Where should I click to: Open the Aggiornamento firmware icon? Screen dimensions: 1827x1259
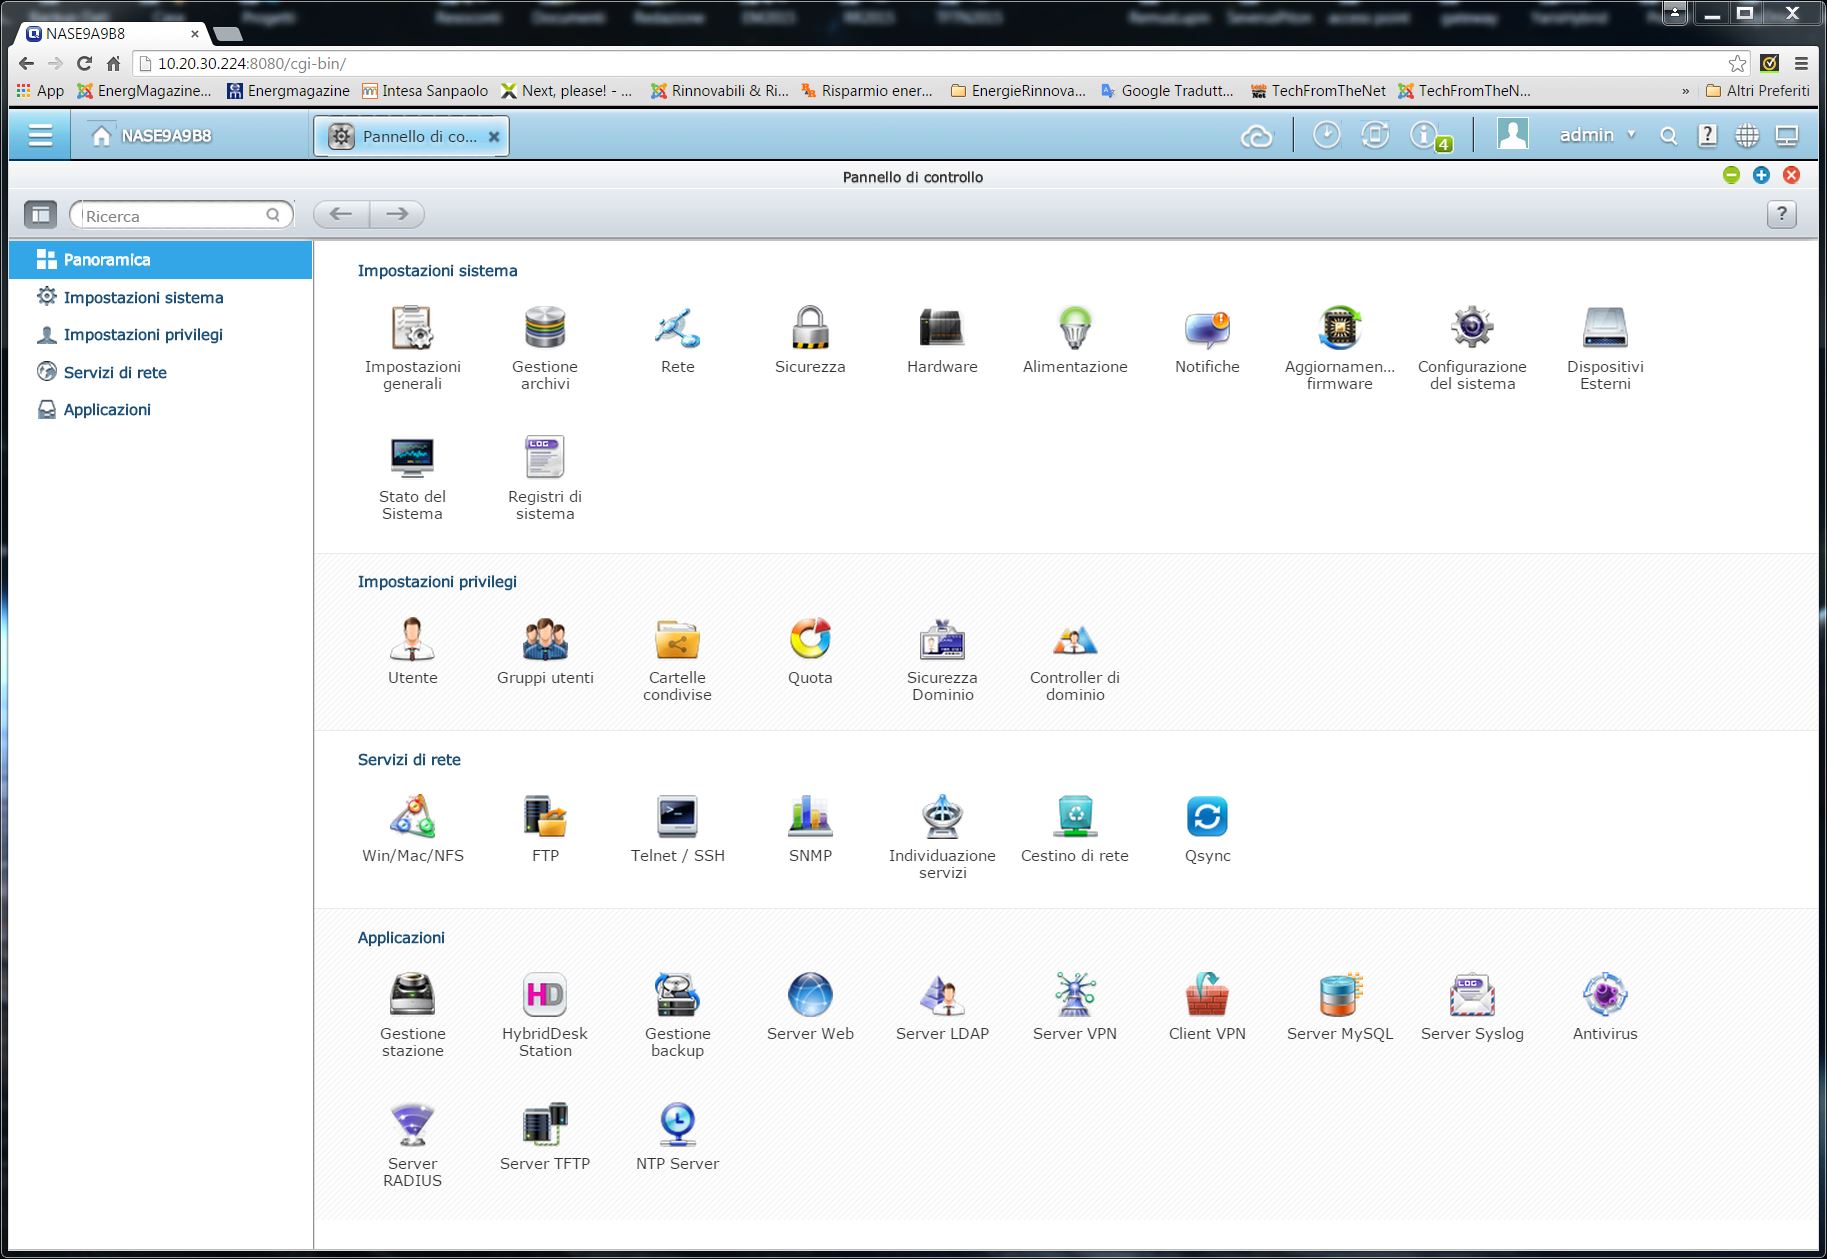point(1339,328)
